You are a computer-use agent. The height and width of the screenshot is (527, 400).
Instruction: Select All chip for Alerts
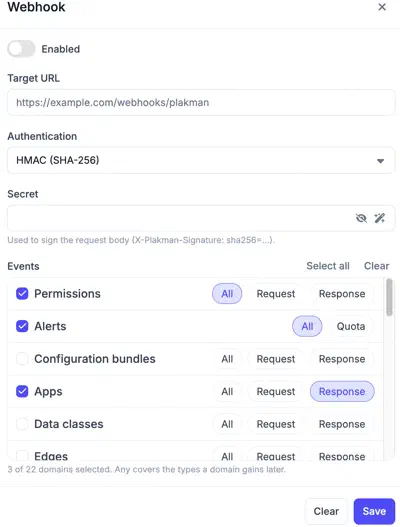pyautogui.click(x=307, y=326)
